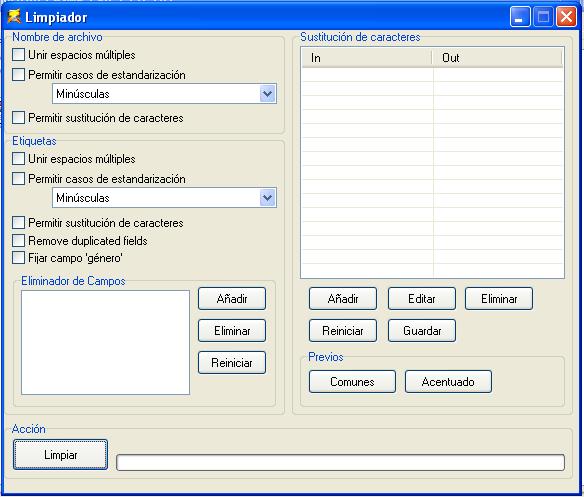Check Permitir casos de estandarización under Etiquetas
Screen dimensions: 584x497
point(18,179)
